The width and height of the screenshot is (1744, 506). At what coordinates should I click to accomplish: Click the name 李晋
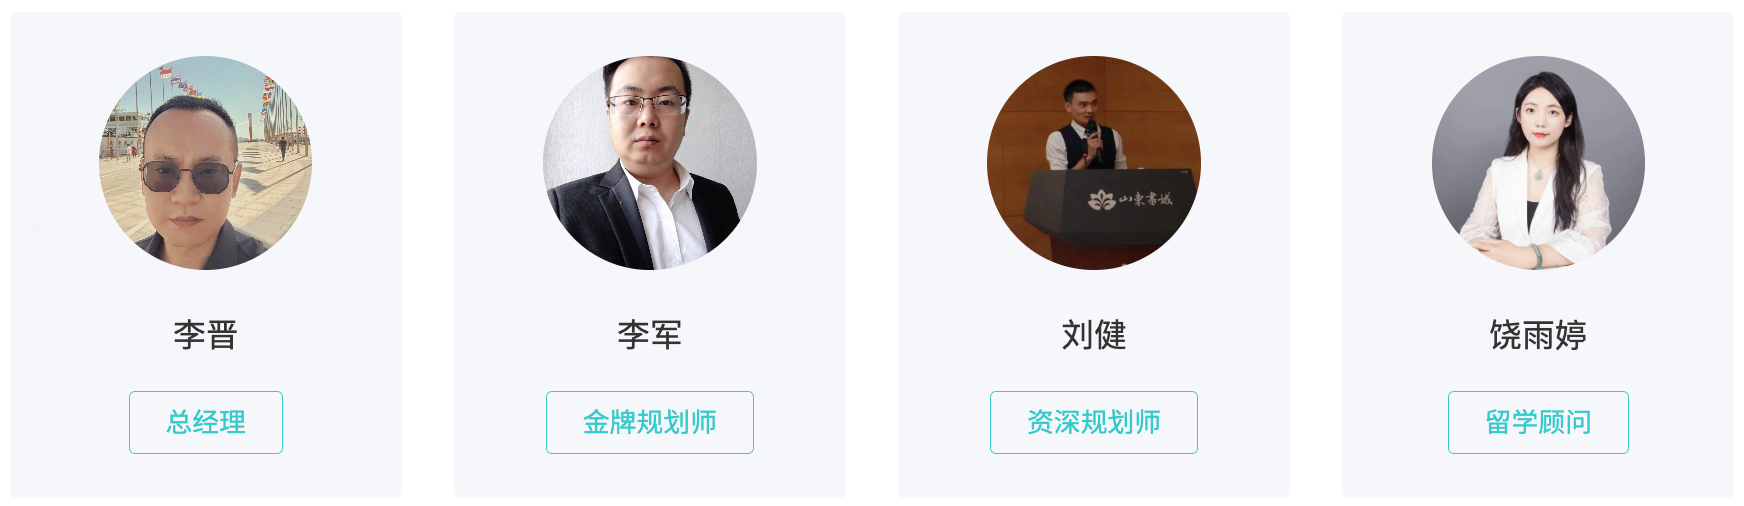(206, 334)
